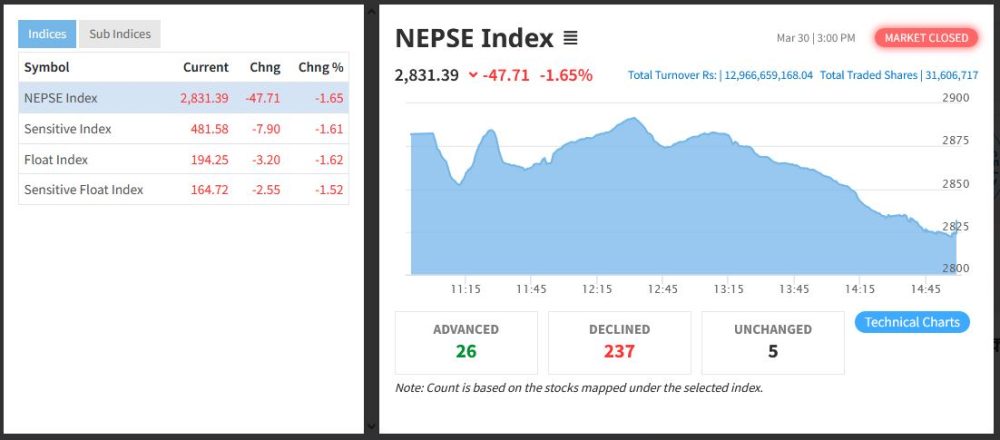
Task: Click the Total Traded Shares value
Action: 950,75
